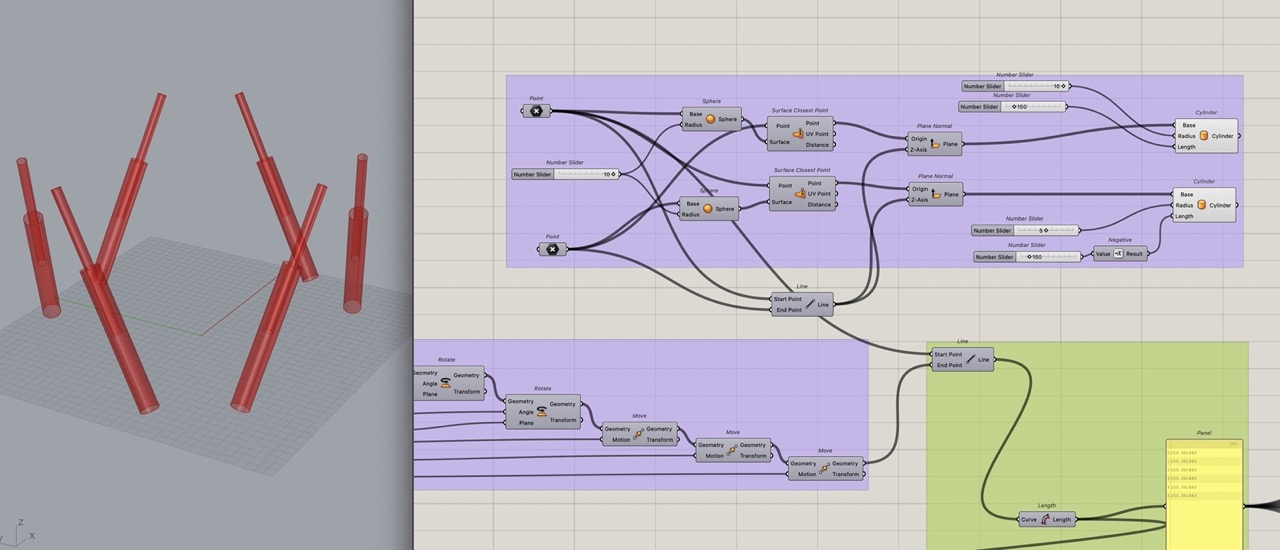Viewport: 1280px width, 550px height.
Task: Click Value input on Negative component
Action: [1103, 254]
